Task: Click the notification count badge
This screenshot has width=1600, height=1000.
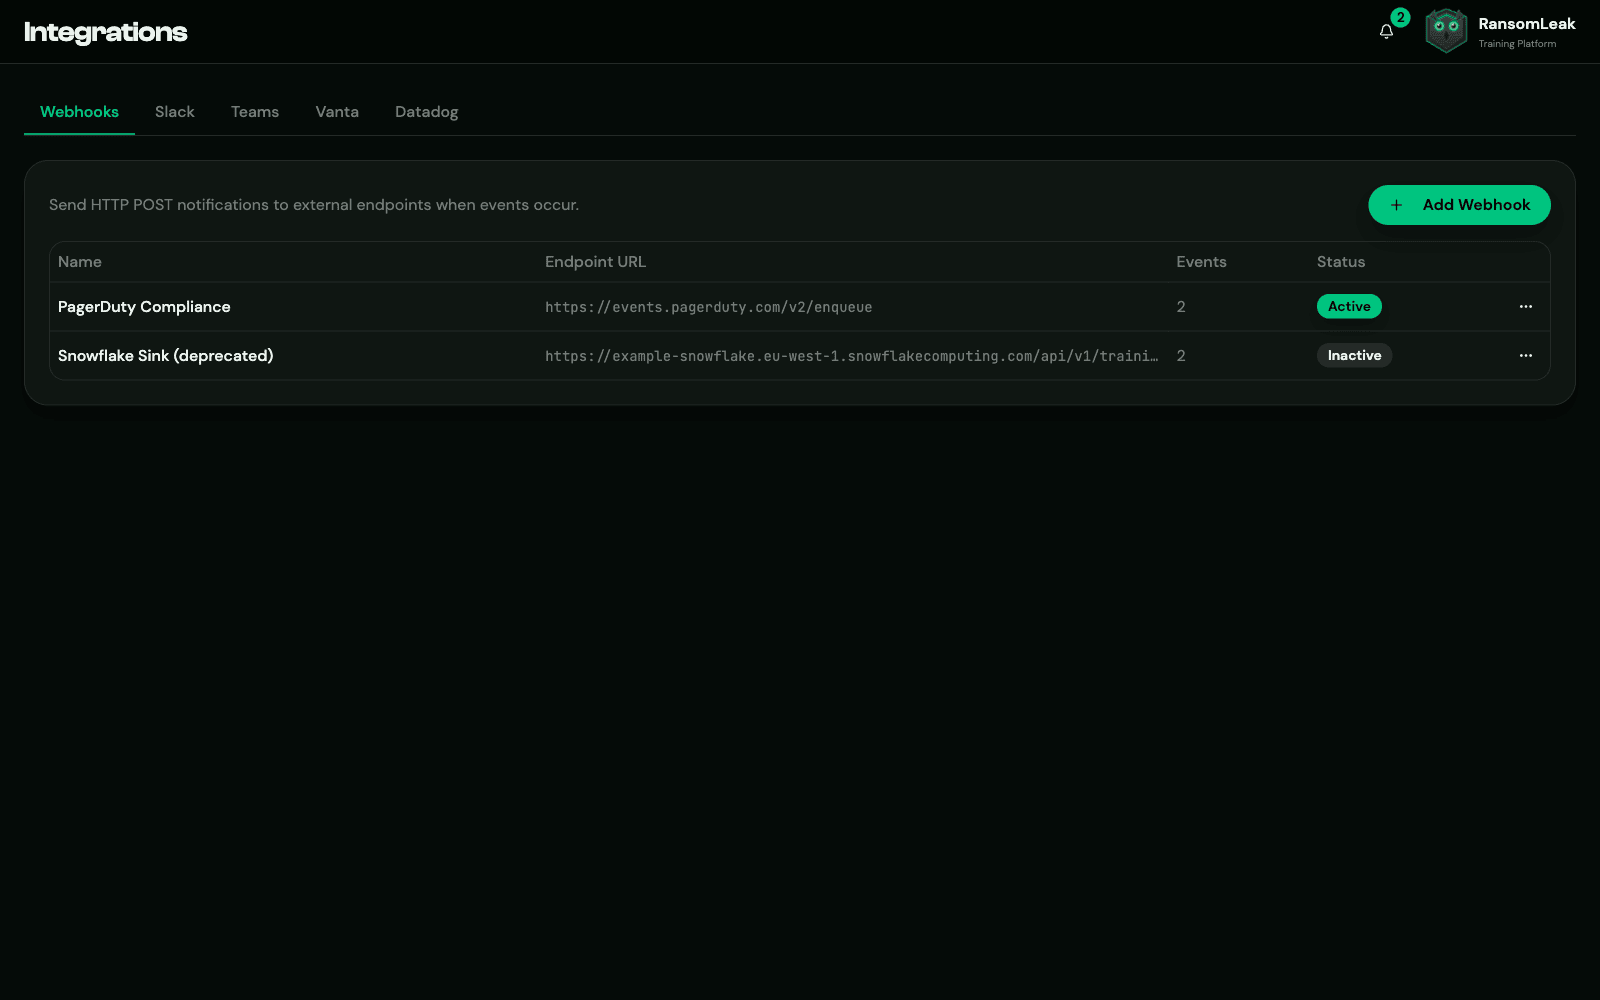Action: [1401, 18]
